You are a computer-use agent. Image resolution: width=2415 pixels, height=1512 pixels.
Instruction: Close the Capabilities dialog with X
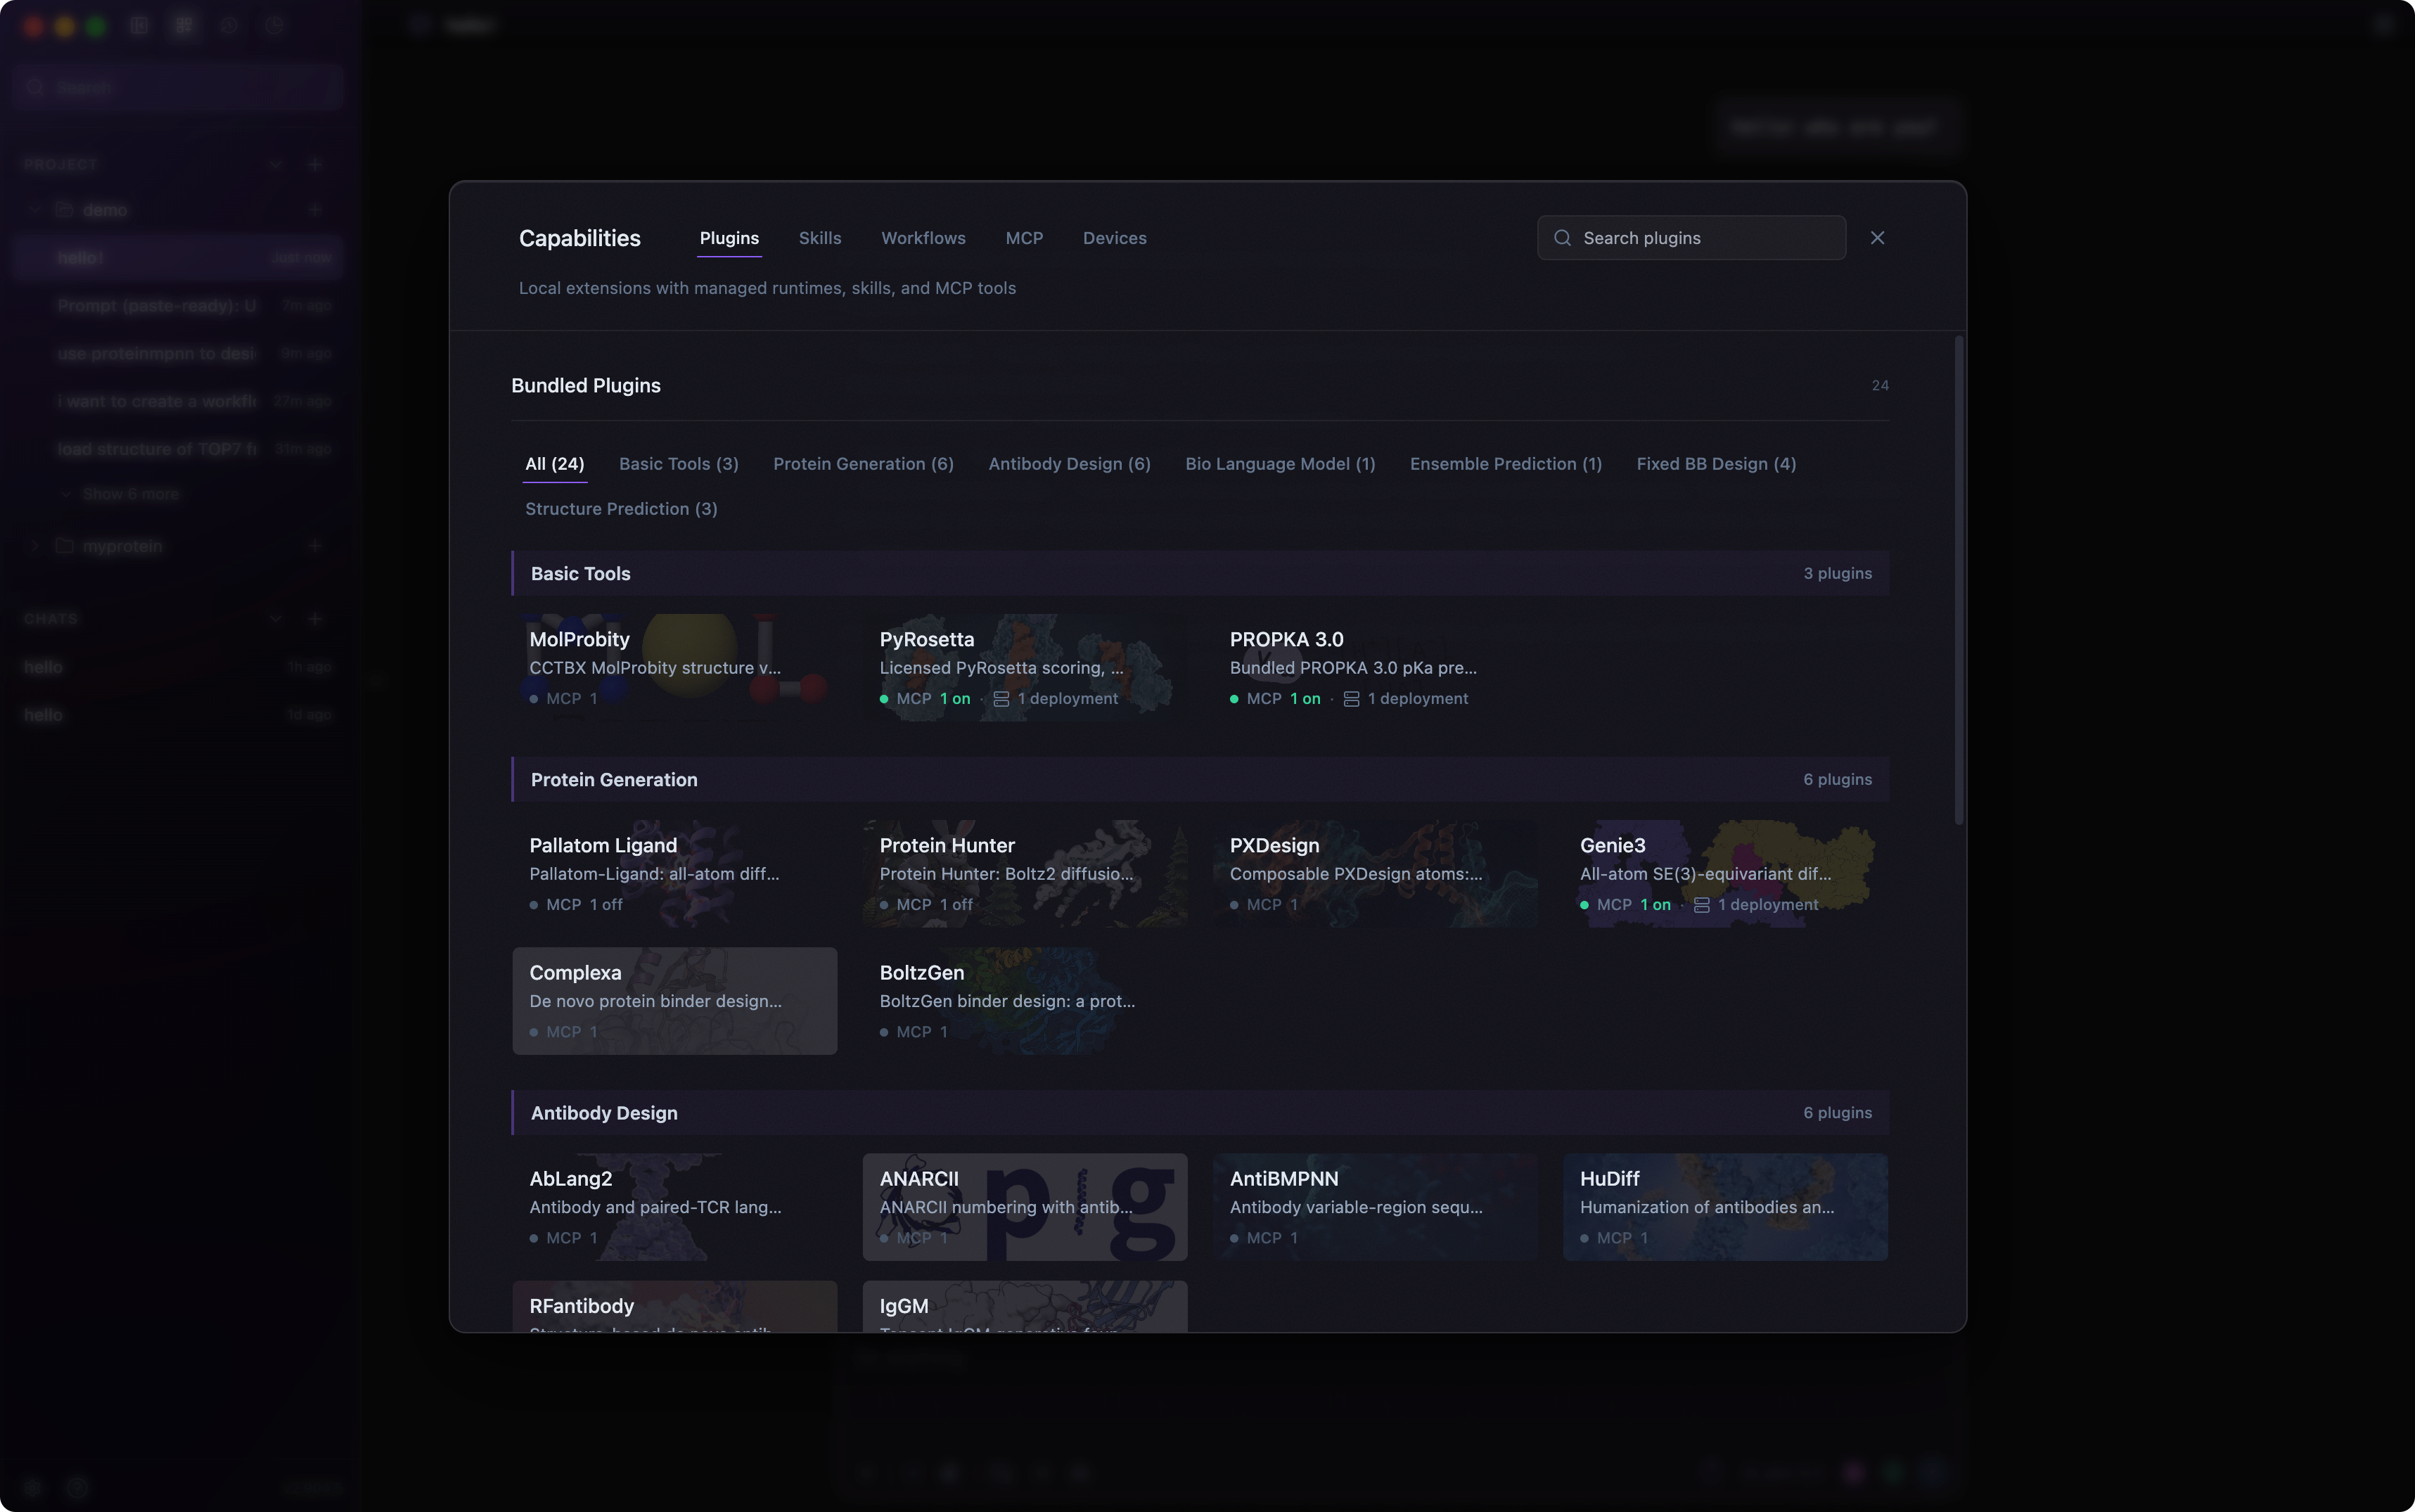point(1877,238)
